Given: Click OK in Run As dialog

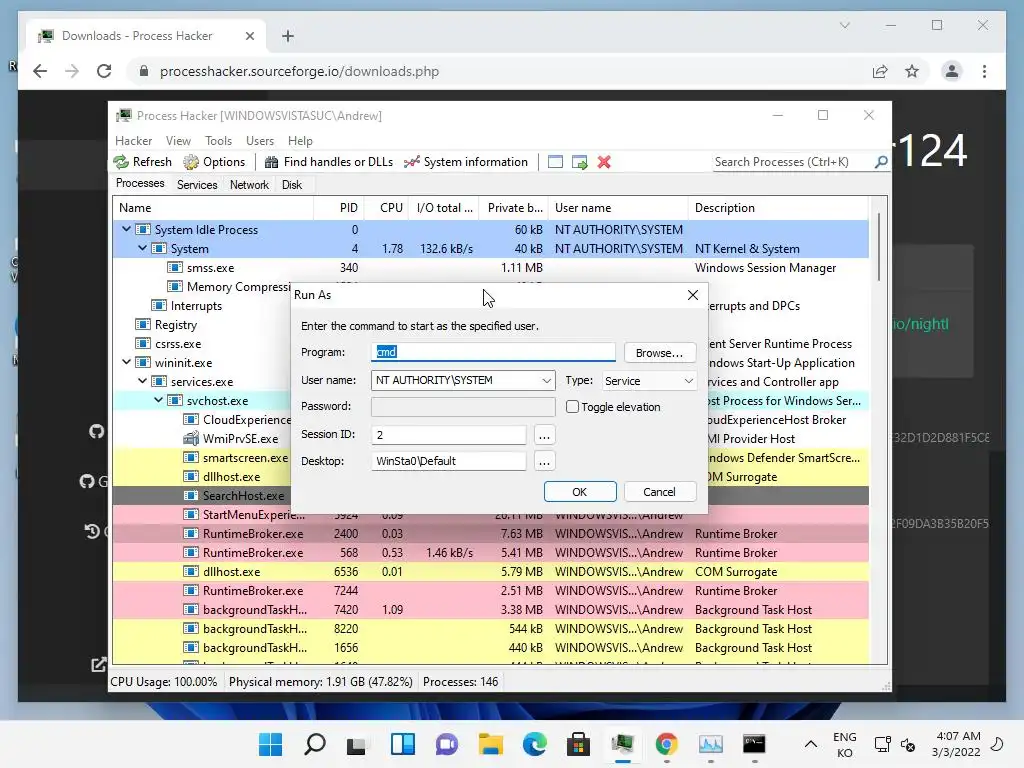Looking at the screenshot, I should pyautogui.click(x=580, y=492).
